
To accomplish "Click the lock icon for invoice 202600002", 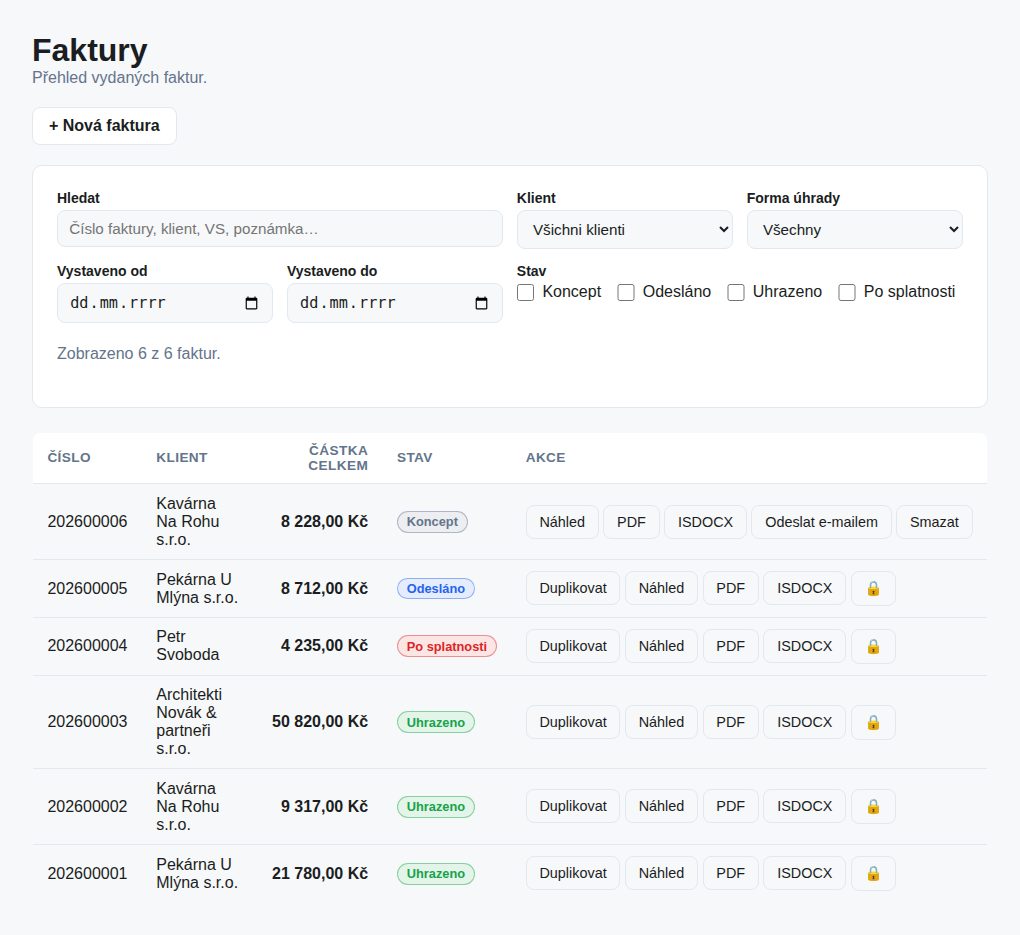I will (x=873, y=806).
